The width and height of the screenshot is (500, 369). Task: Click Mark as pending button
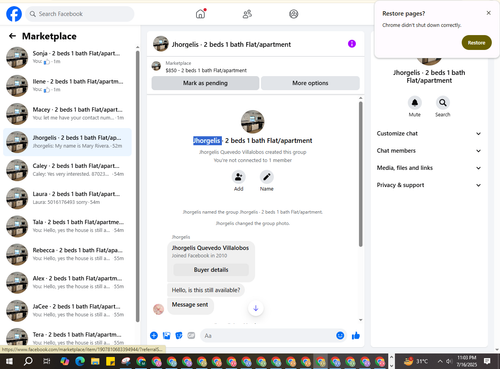[x=205, y=83]
